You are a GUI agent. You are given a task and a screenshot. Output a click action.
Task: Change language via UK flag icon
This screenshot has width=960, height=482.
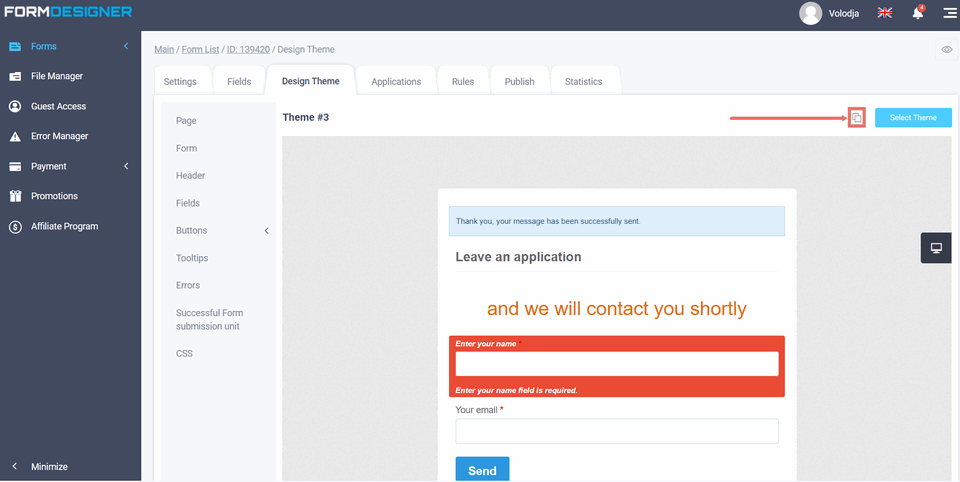885,13
